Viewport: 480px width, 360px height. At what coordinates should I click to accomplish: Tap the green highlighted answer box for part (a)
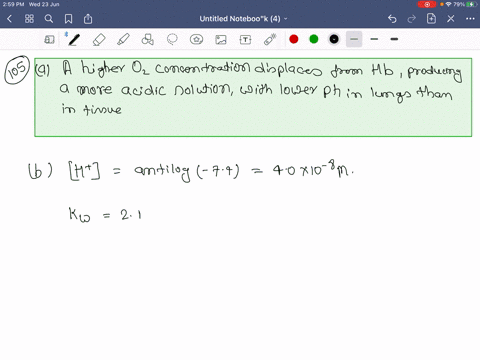253,97
